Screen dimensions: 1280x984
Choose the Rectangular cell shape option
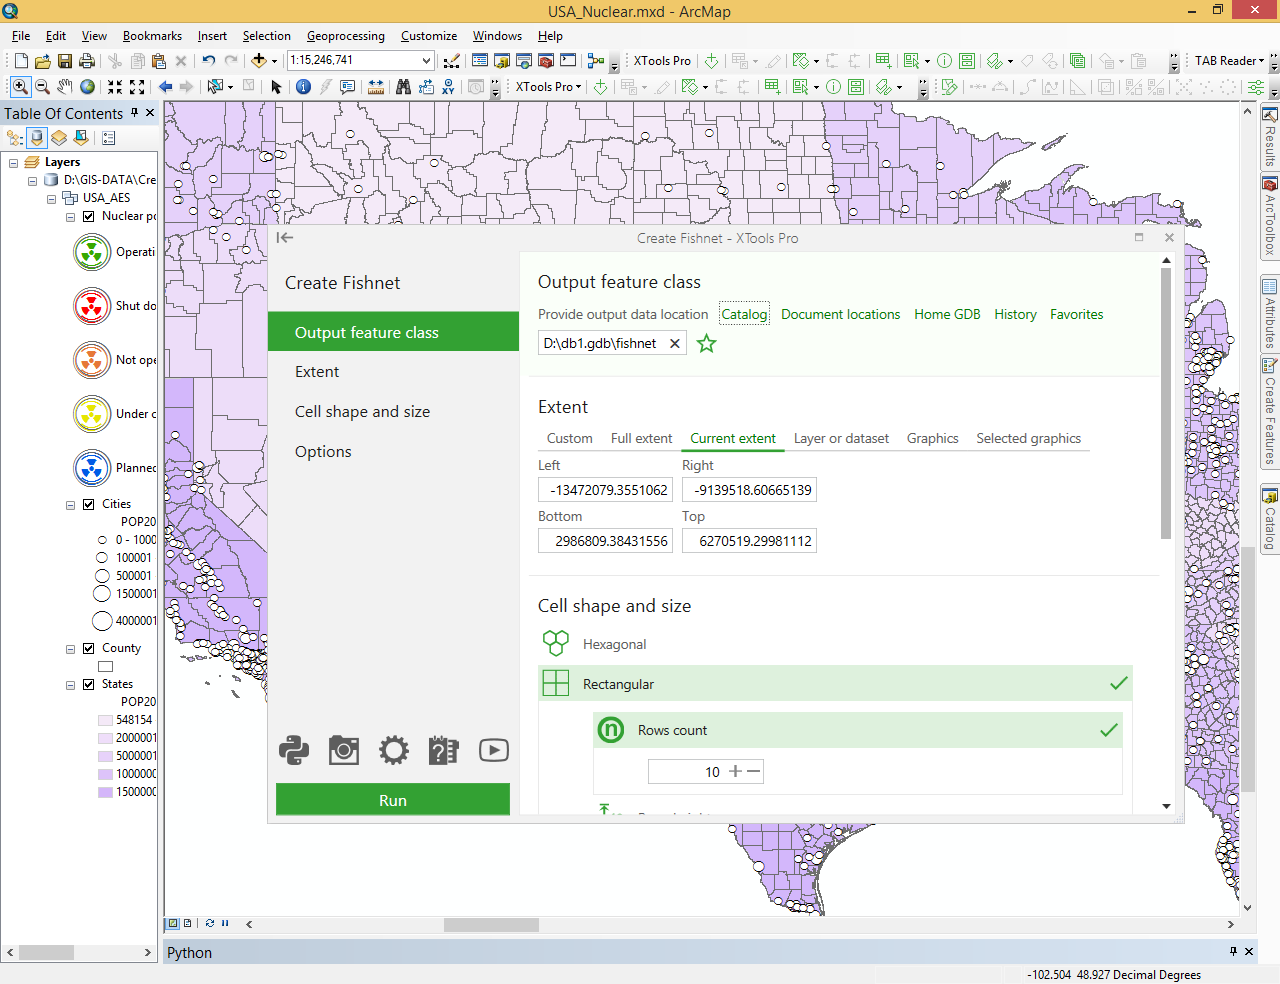pyautogui.click(x=835, y=684)
